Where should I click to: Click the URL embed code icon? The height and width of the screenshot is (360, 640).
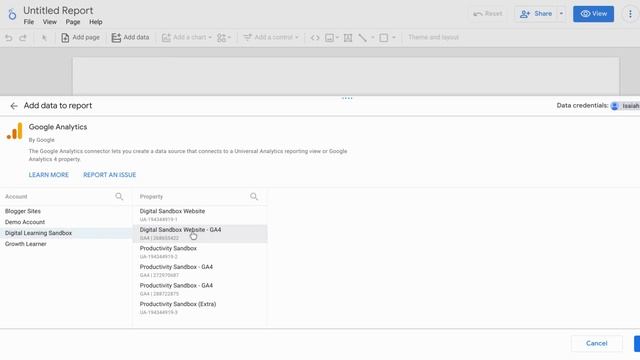315,38
